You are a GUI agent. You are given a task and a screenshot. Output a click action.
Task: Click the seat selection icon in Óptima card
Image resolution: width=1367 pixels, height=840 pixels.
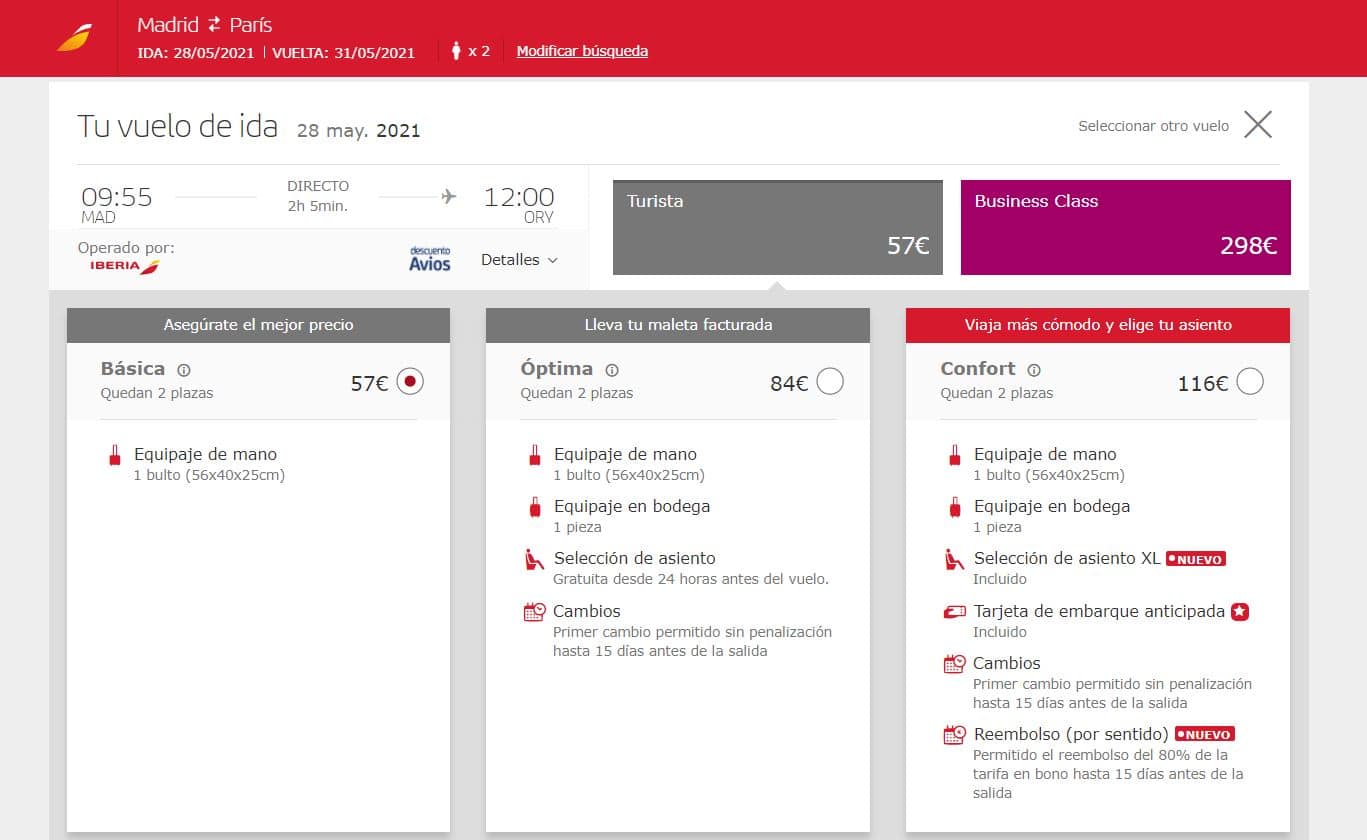tap(534, 560)
